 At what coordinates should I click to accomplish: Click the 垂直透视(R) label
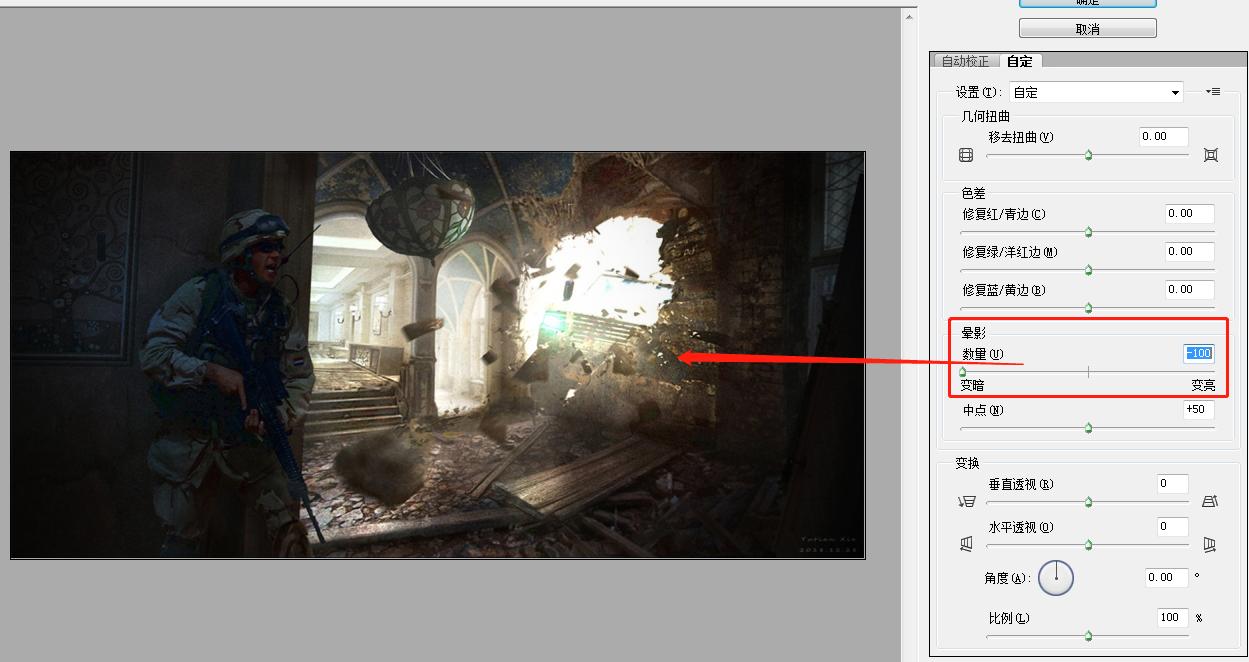[1021, 484]
